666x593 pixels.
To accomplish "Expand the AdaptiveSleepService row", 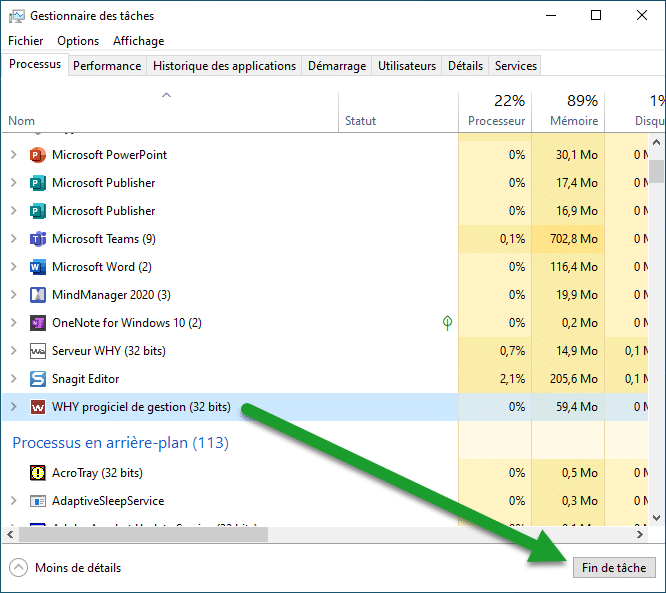I will 14,501.
